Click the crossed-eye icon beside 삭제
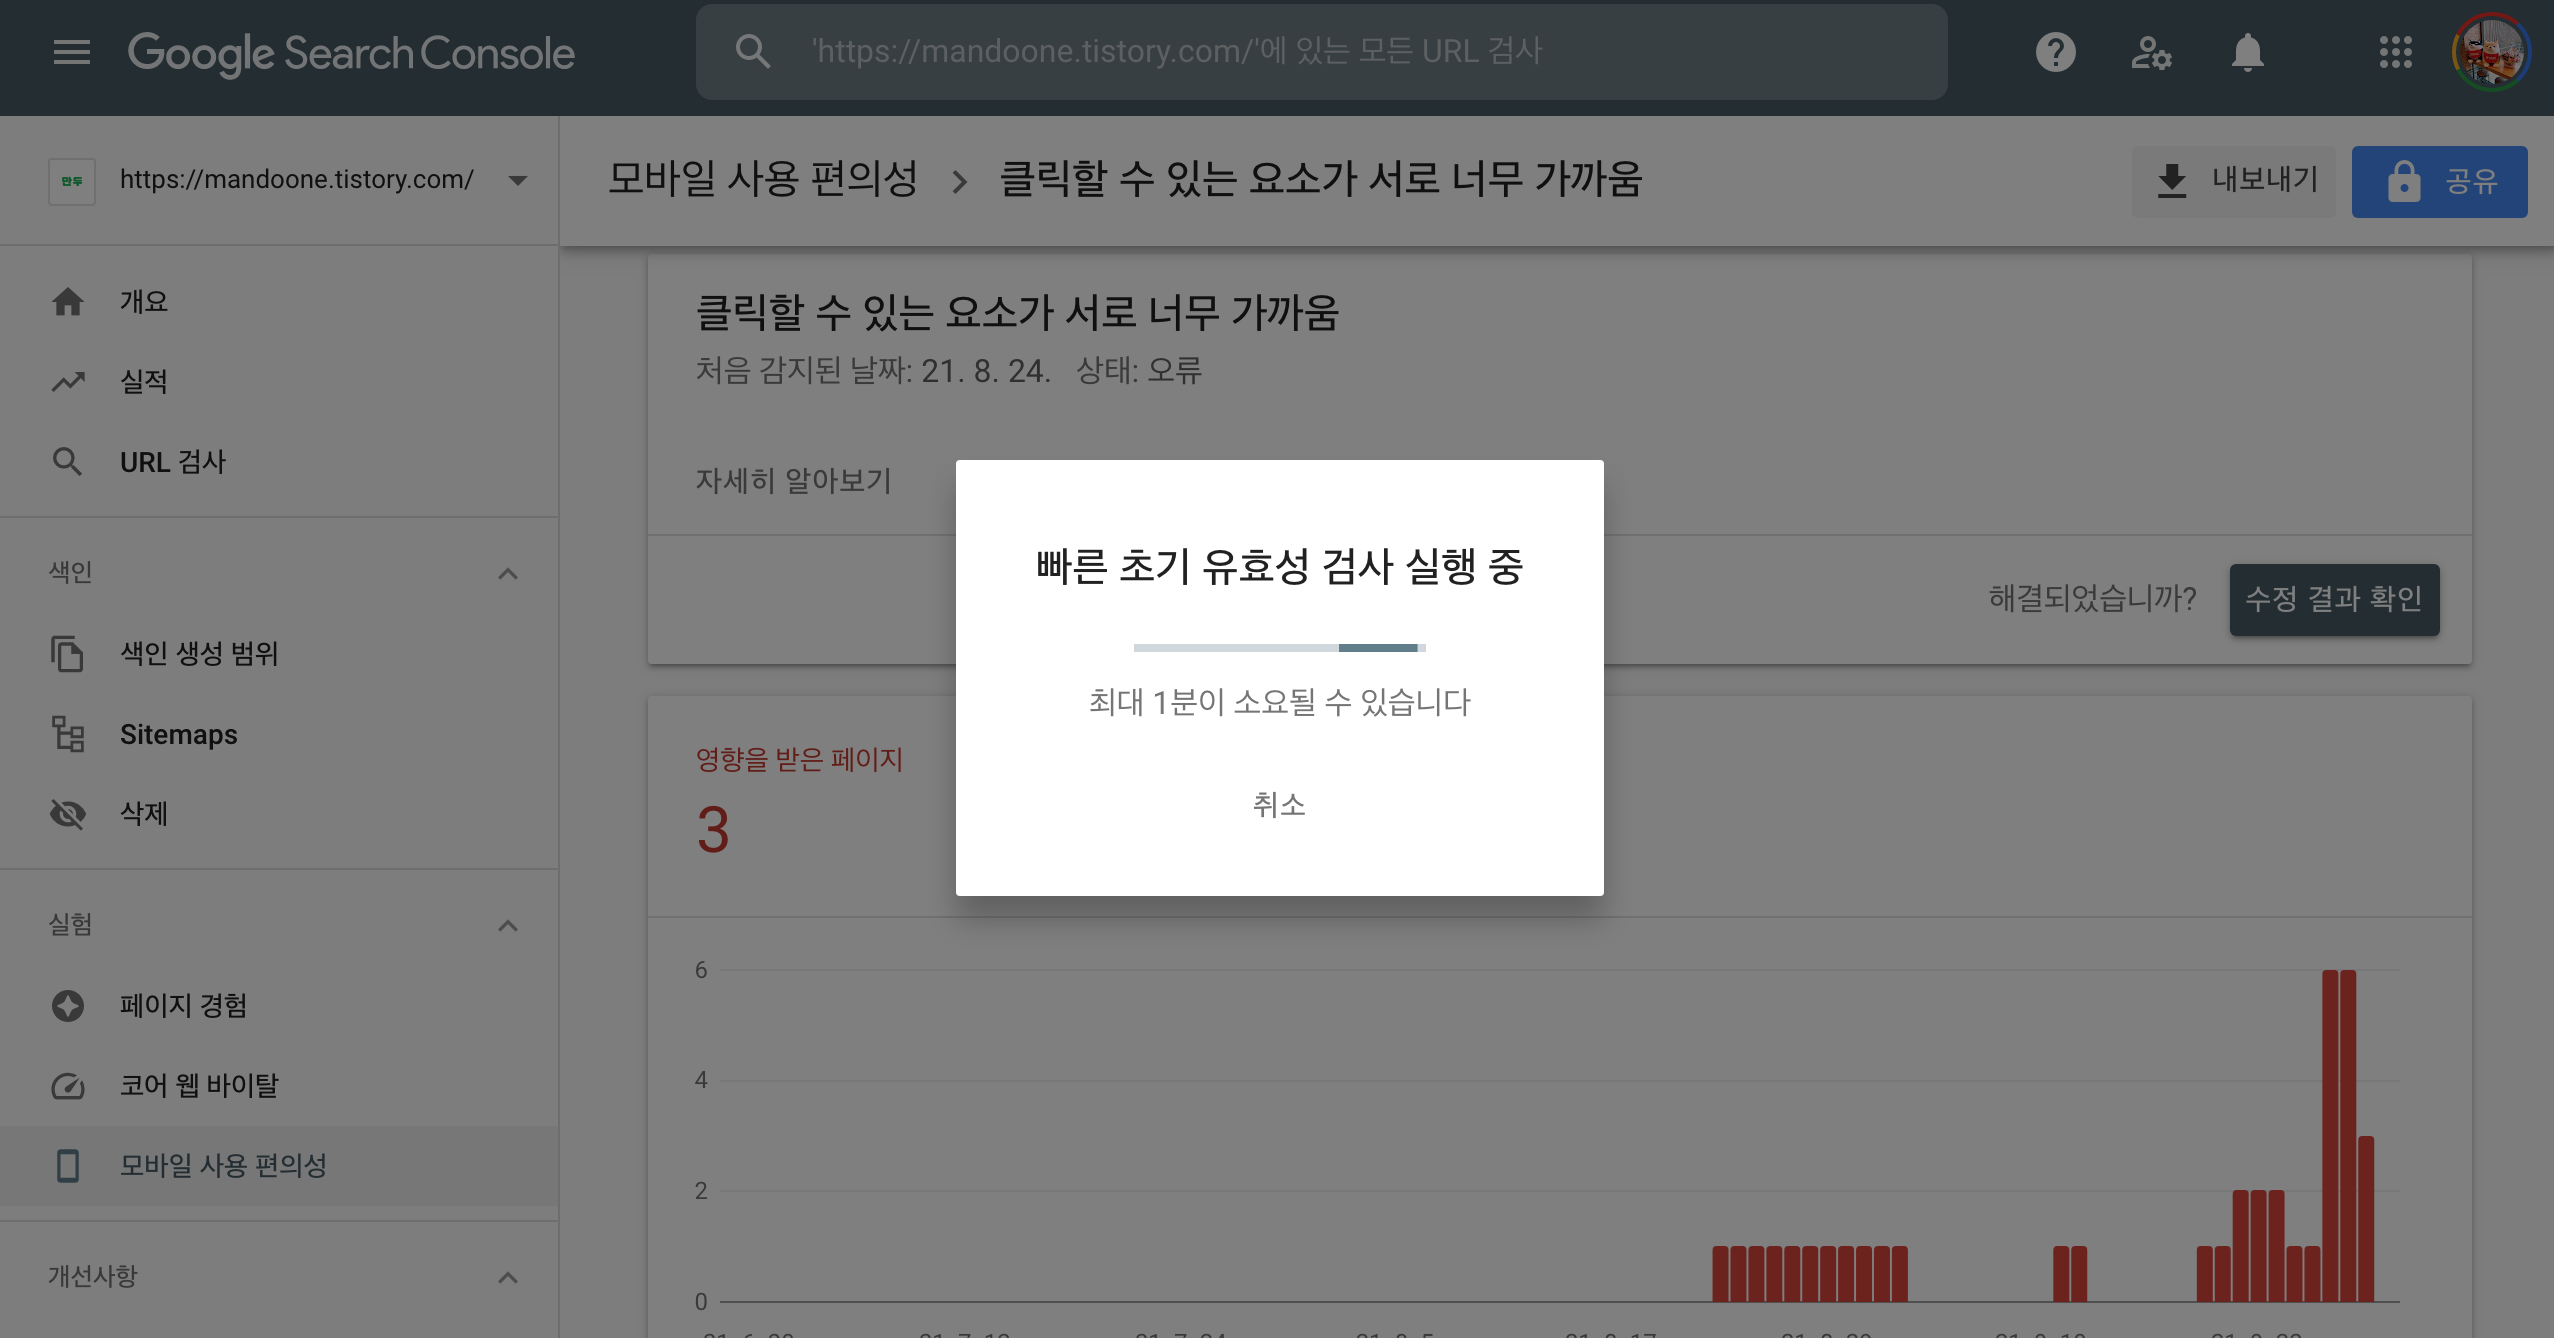The height and width of the screenshot is (1338, 2554). click(x=68, y=814)
